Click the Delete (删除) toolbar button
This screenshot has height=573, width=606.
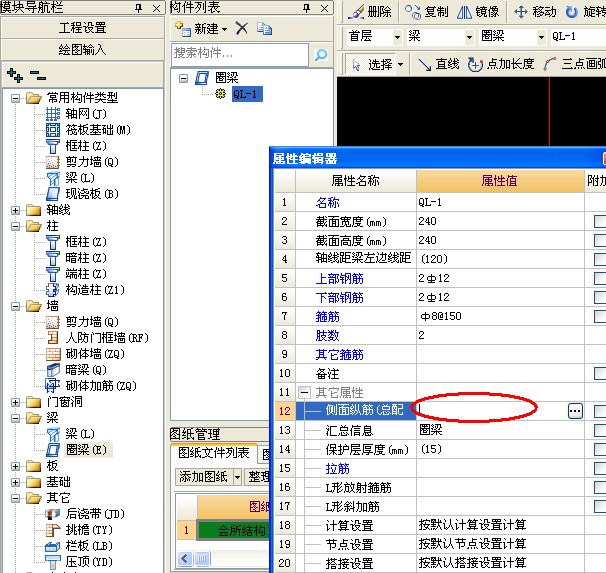[369, 12]
